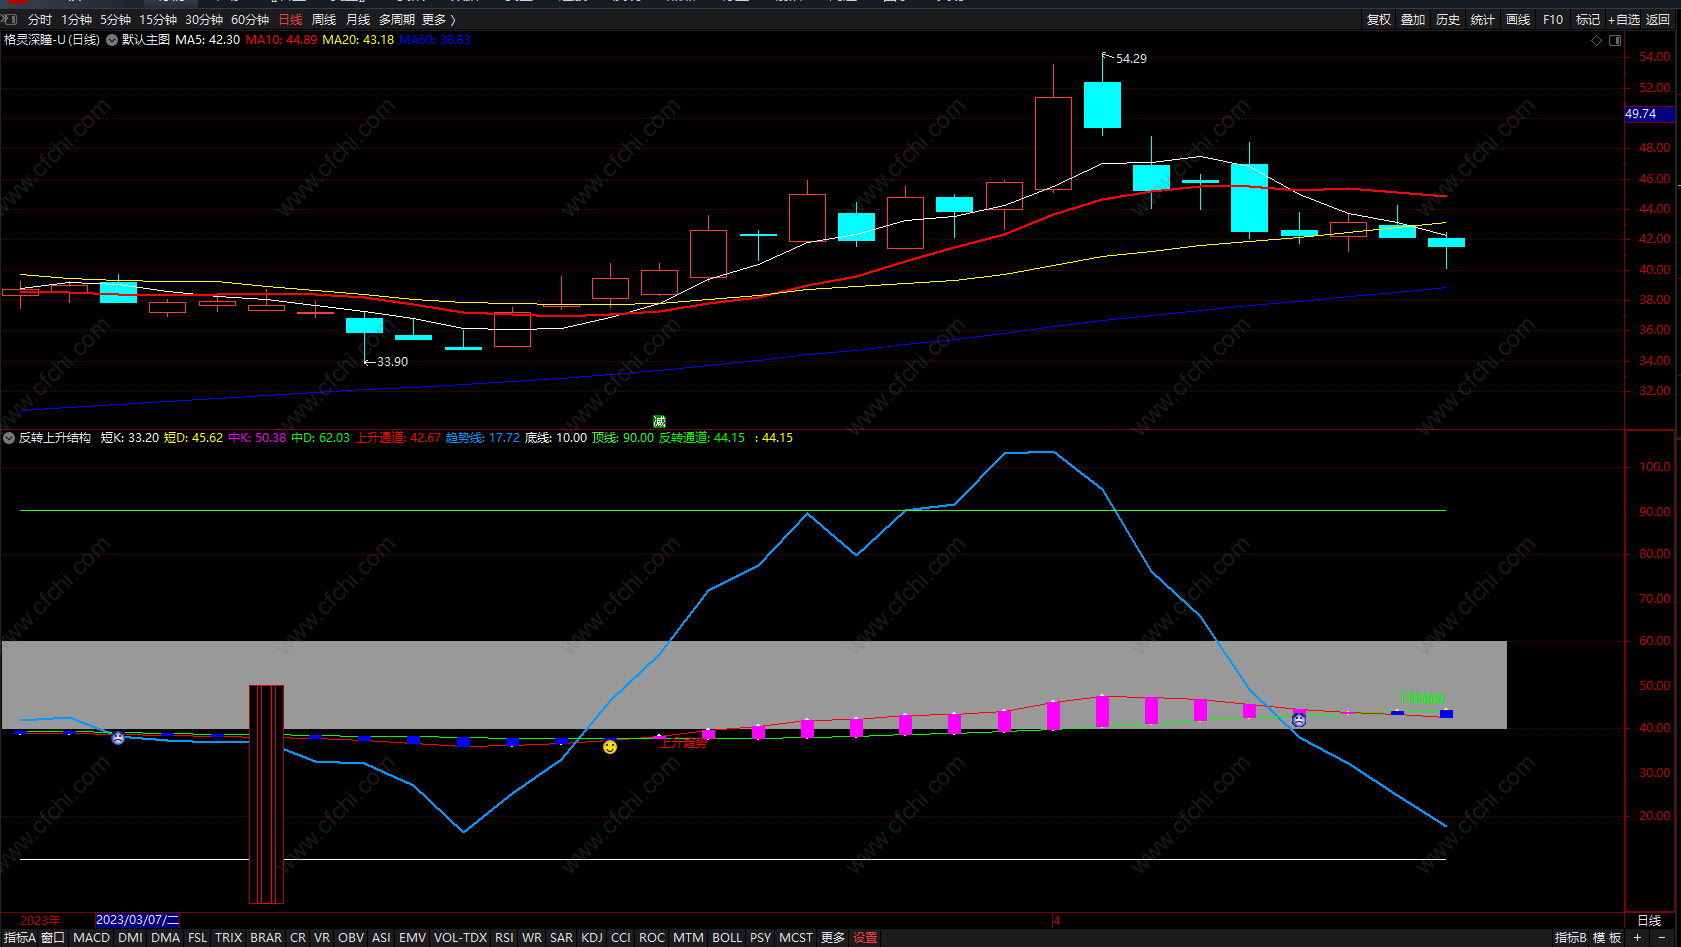
Task: Click the 叠加 overlay button
Action: [1413, 20]
